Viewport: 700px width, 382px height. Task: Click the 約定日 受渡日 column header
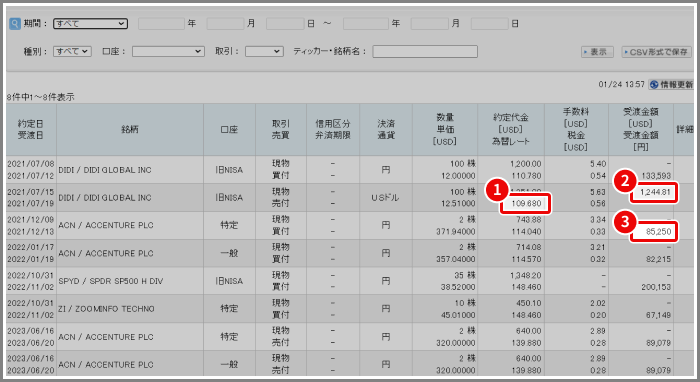(31, 129)
